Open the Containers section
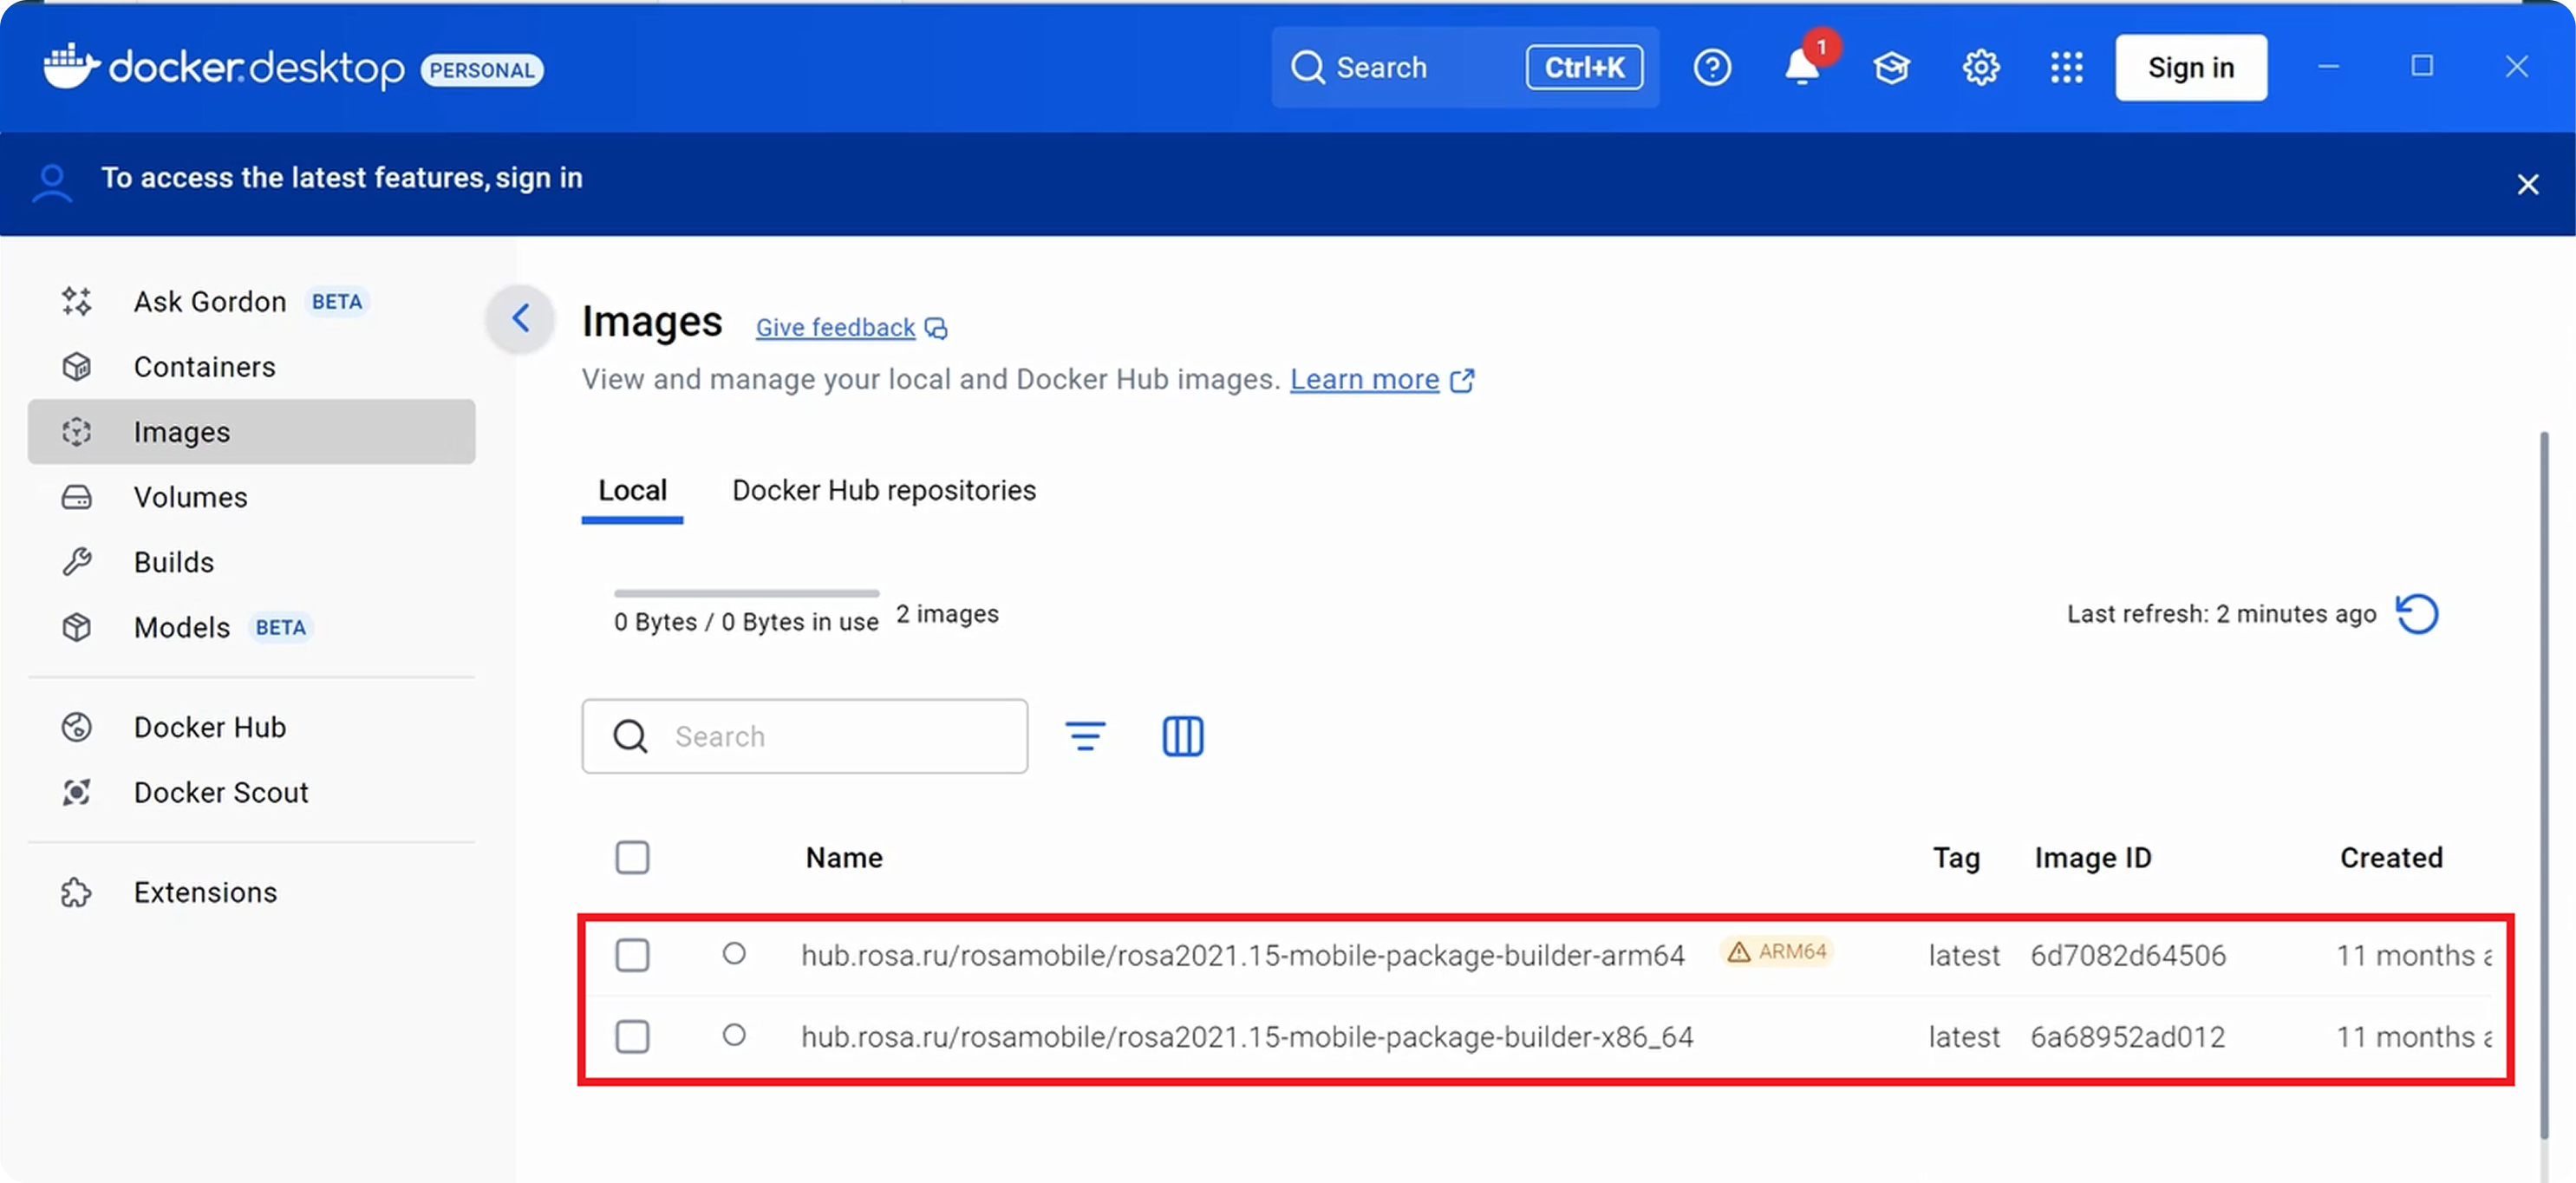The width and height of the screenshot is (2576, 1183). 251,366
